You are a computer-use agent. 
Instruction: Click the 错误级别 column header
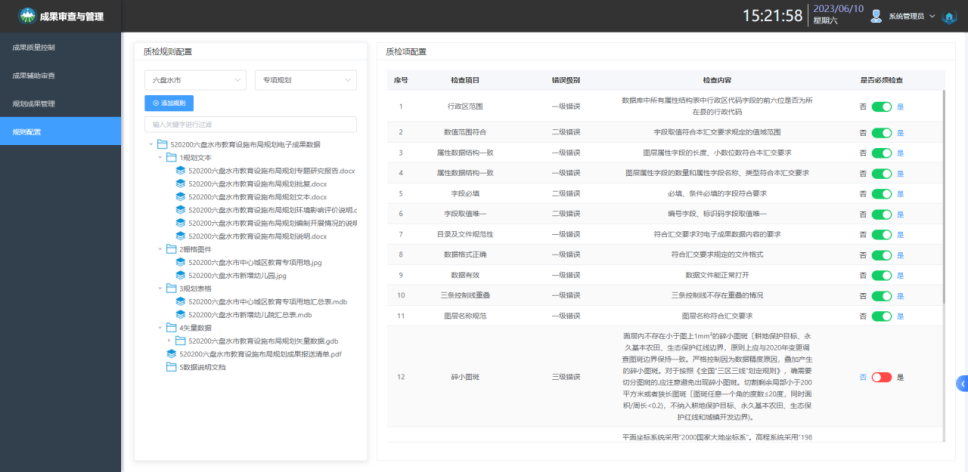click(565, 80)
